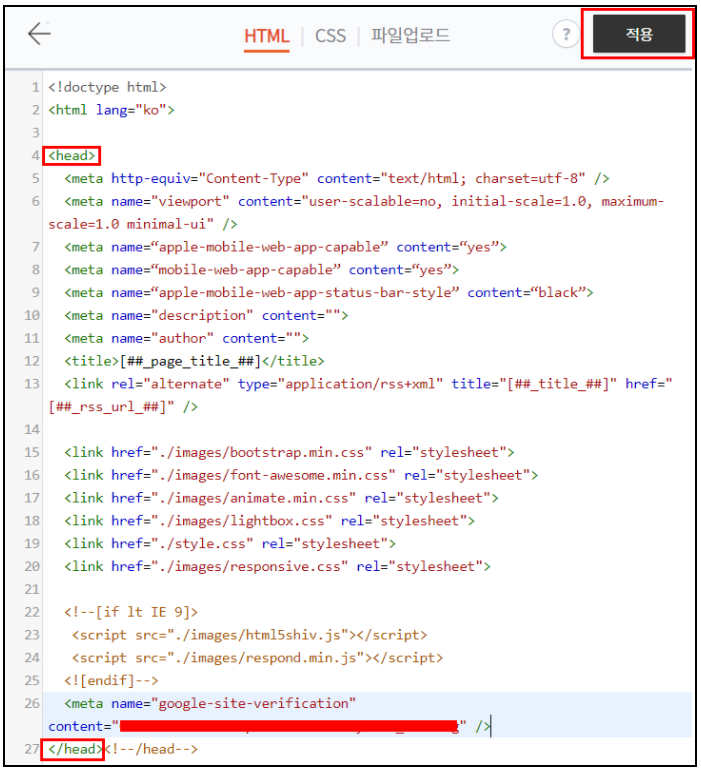The image size is (701, 770).
Task: Switch to the CSS tab
Action: pos(331,36)
